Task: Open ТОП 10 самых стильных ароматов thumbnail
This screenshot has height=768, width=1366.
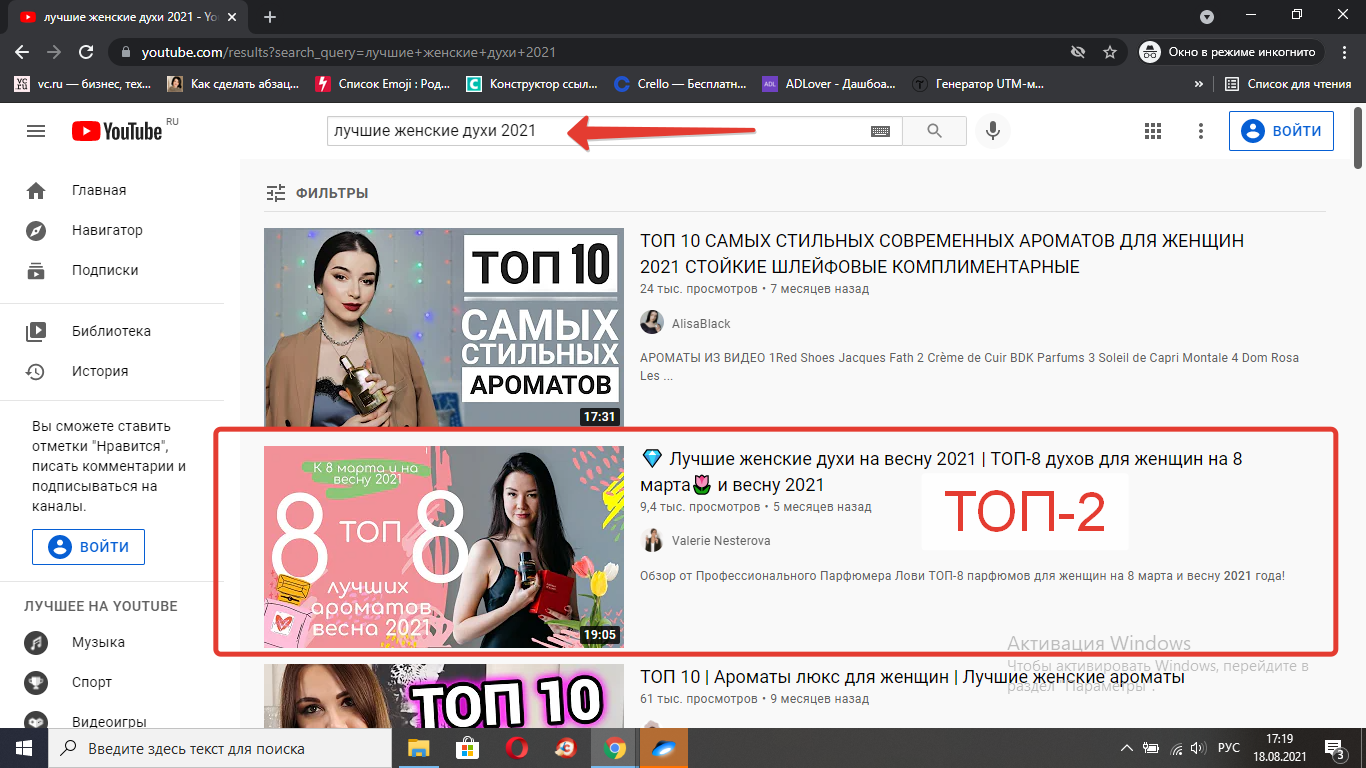Action: coord(444,328)
